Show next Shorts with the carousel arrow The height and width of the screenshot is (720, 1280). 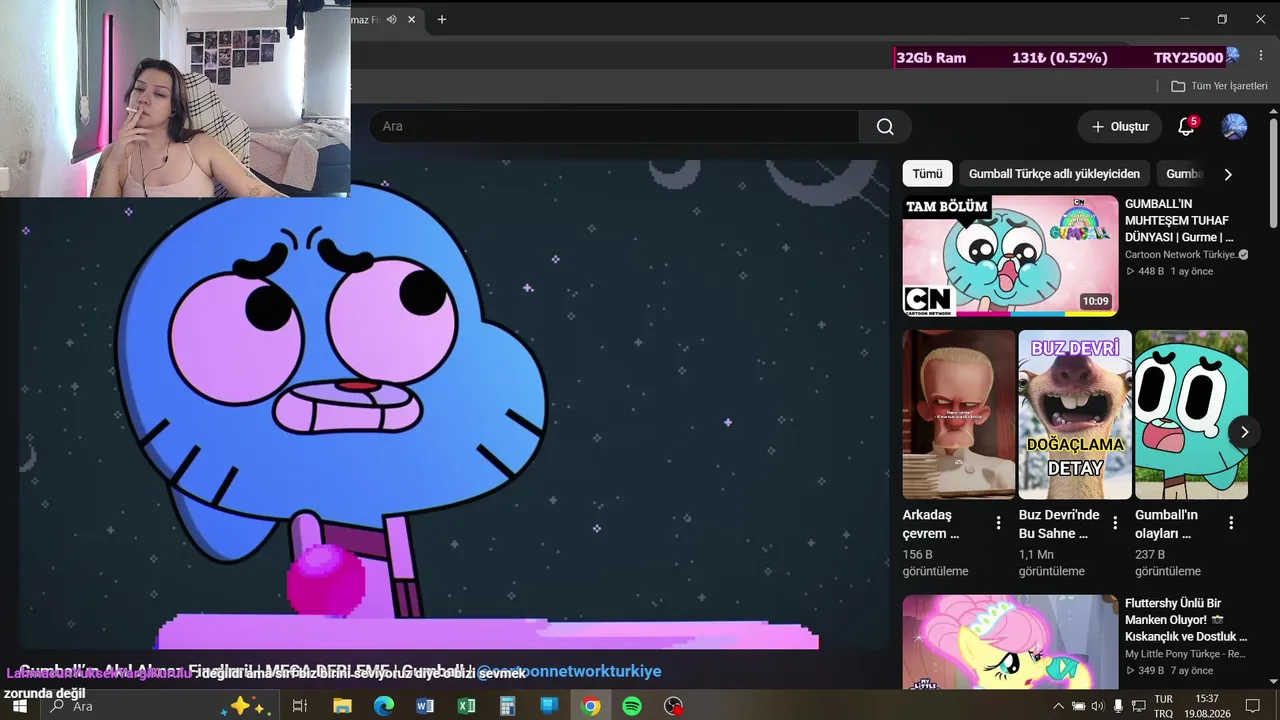1244,432
